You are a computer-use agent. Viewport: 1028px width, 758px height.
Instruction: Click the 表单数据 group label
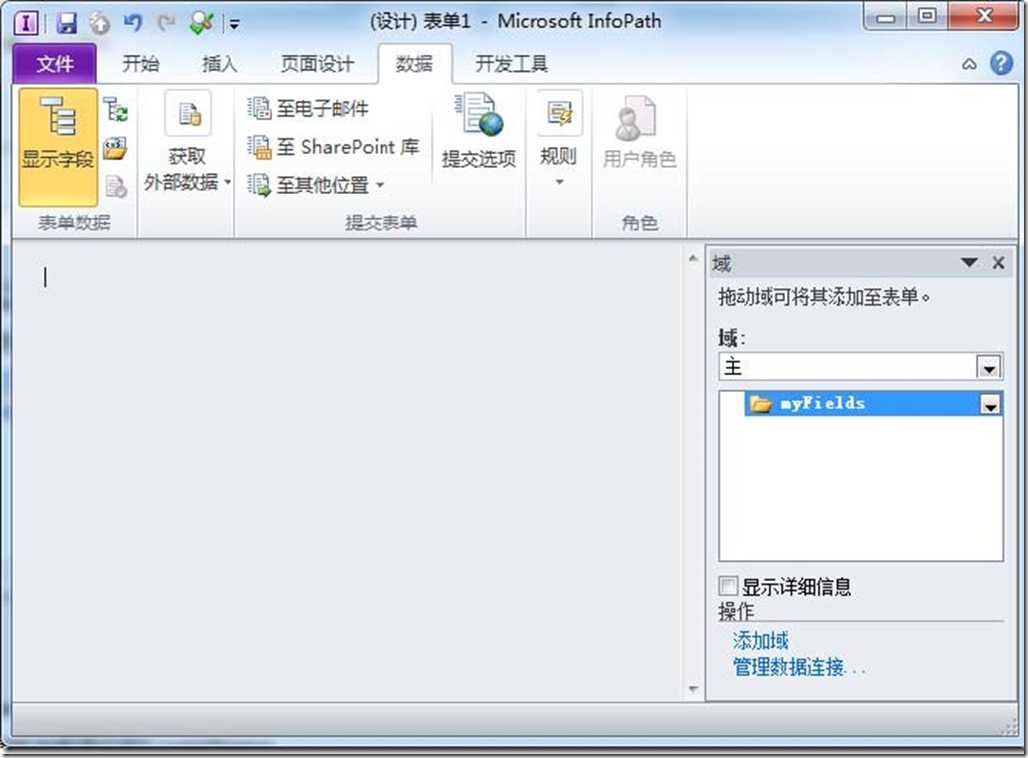point(74,223)
